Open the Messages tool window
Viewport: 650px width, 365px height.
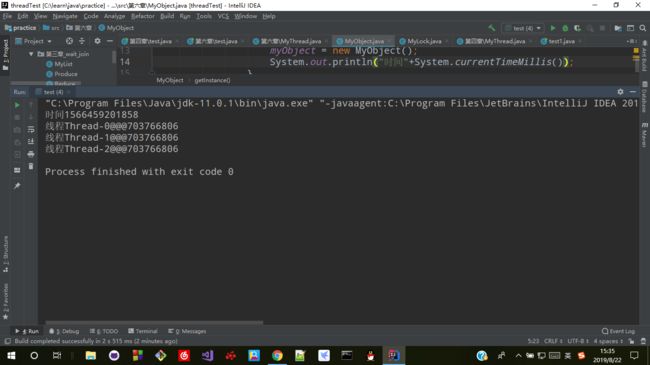[187, 331]
